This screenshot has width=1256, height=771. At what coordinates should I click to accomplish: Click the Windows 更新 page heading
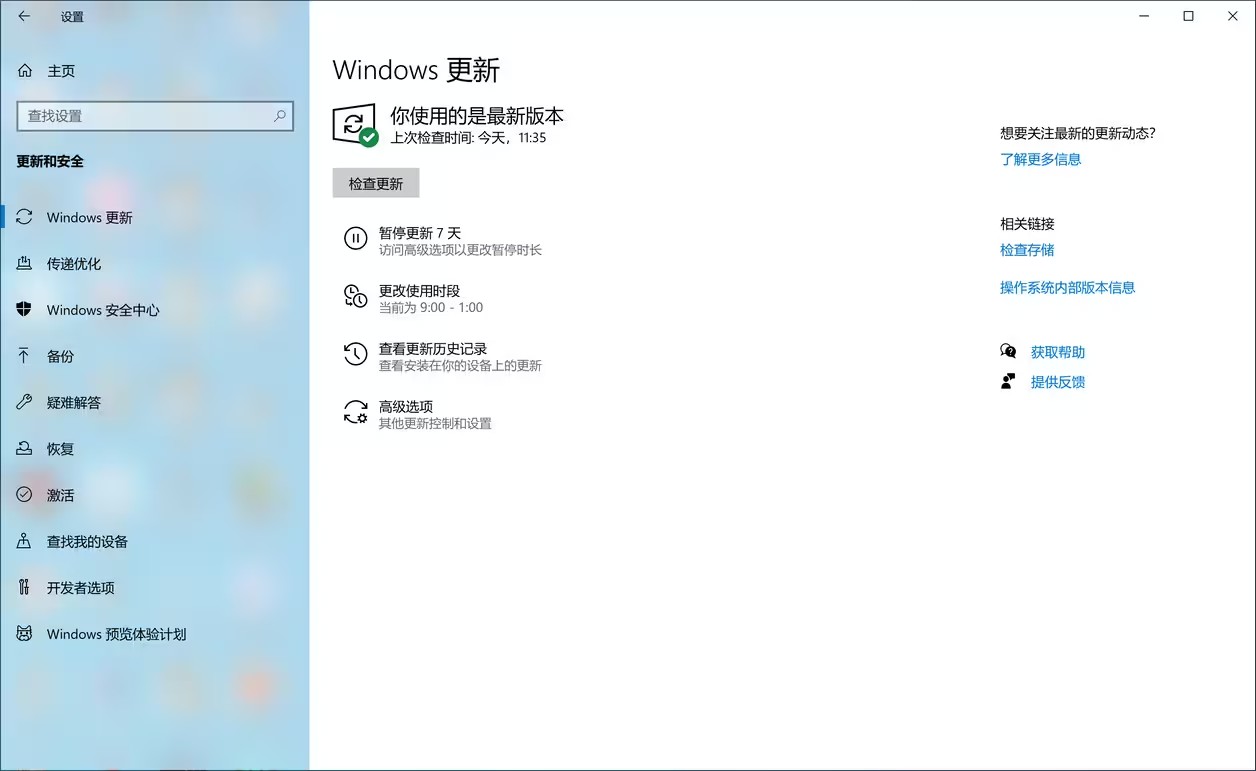(x=416, y=70)
